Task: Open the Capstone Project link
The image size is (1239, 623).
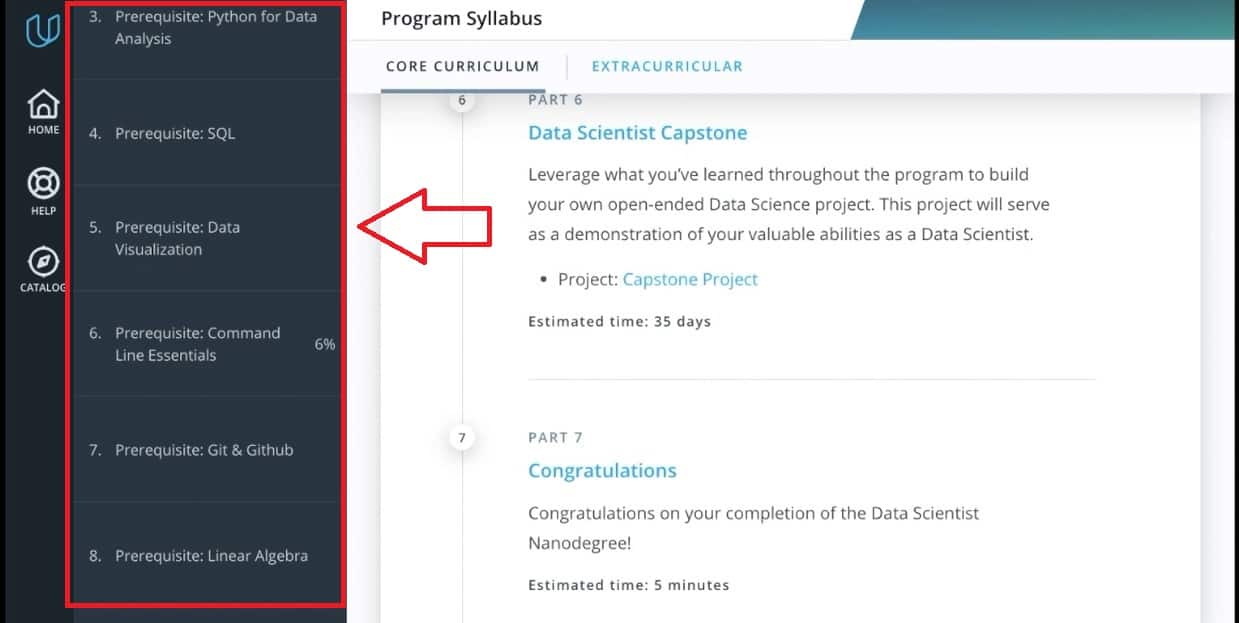Action: point(690,279)
